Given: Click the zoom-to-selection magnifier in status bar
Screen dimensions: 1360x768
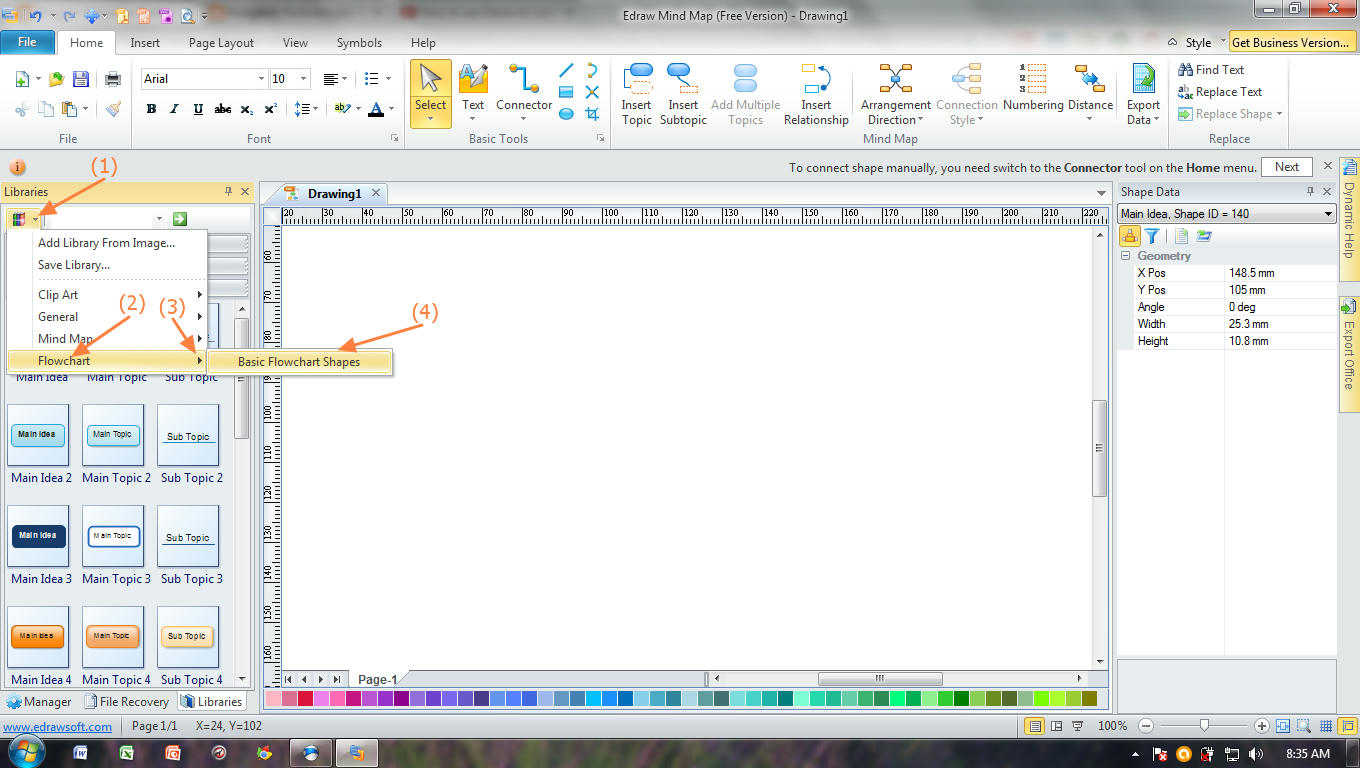Looking at the screenshot, I should click(1303, 726).
